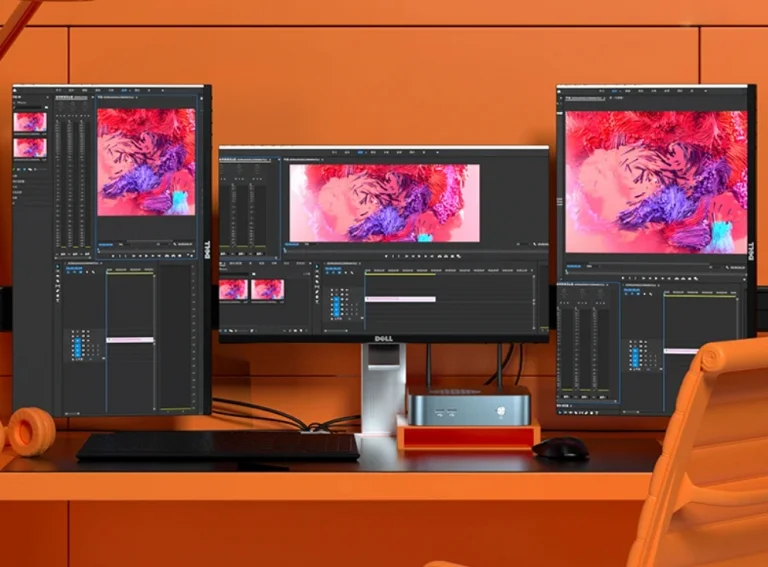Click first project thumbnail on center monitor
This screenshot has height=567, width=768.
click(x=234, y=289)
